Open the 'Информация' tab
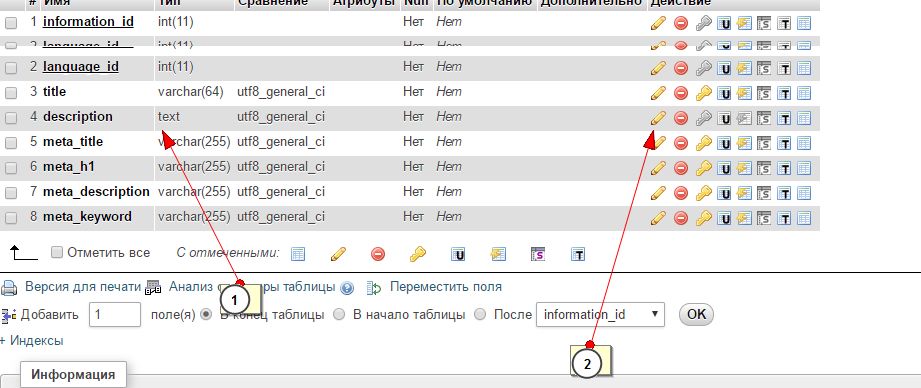This screenshot has height=388, width=921. 73,374
